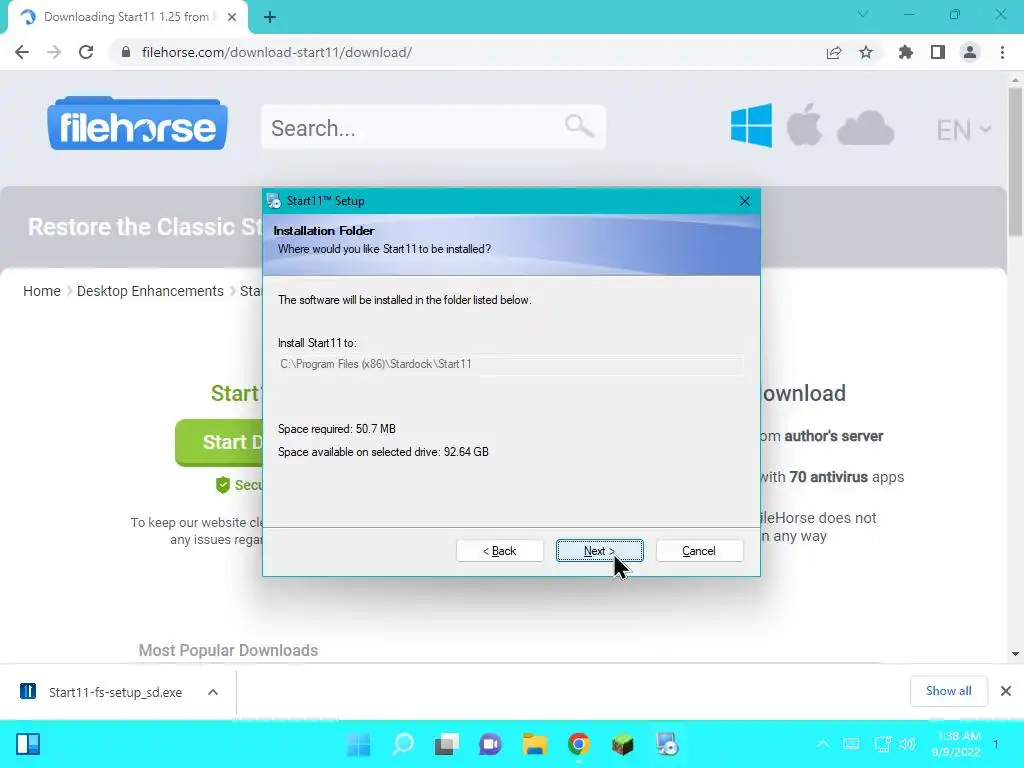
Task: Open Chrome from taskbar
Action: click(x=579, y=744)
